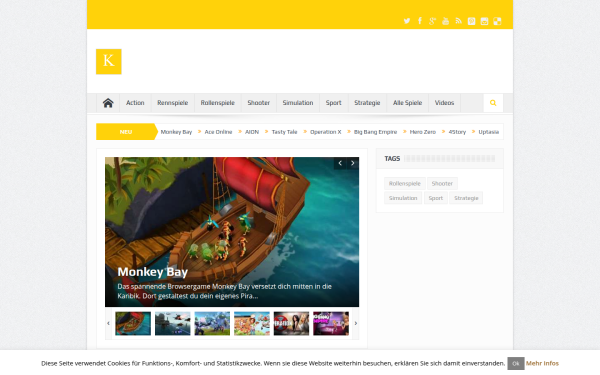Select the Sport tag
Viewport: 600px width, 375px height.
pyautogui.click(x=436, y=198)
